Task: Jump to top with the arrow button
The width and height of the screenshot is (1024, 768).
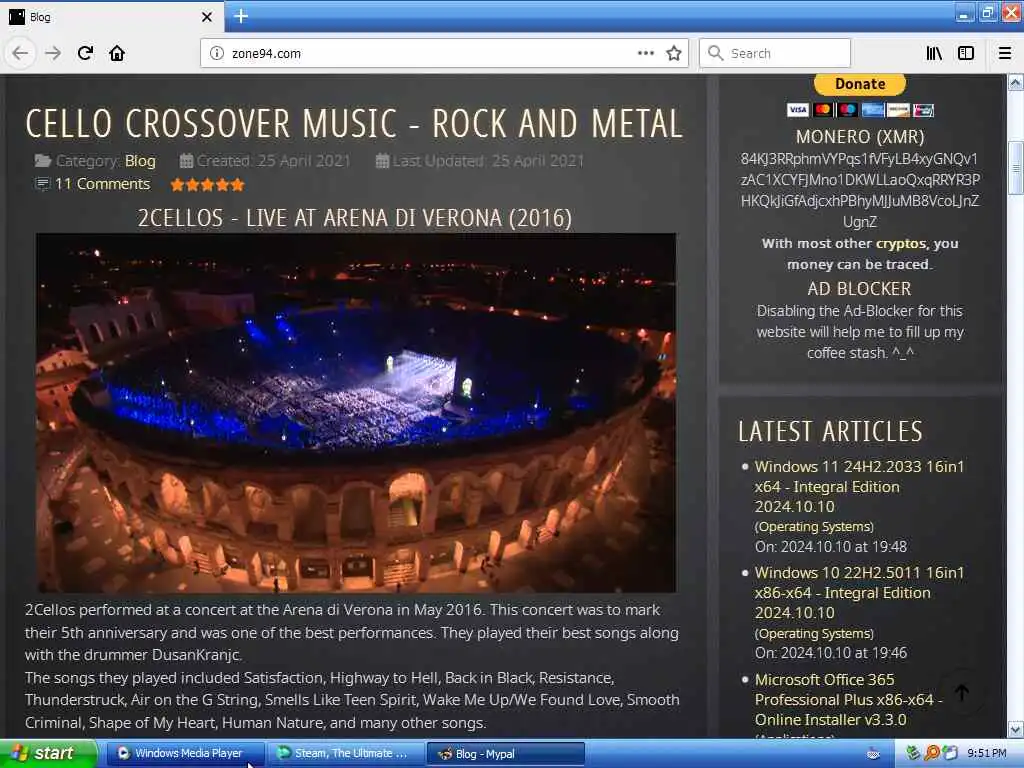Action: point(962,693)
